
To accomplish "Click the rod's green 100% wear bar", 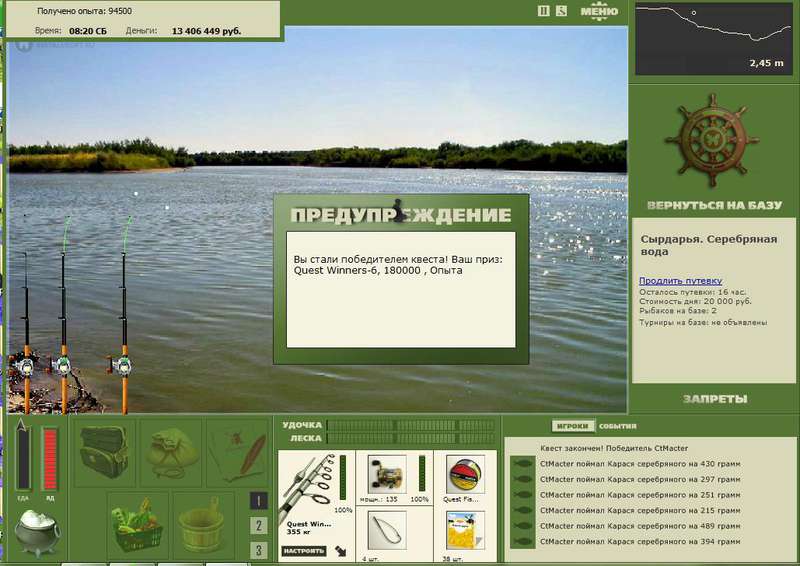I will click(x=342, y=478).
